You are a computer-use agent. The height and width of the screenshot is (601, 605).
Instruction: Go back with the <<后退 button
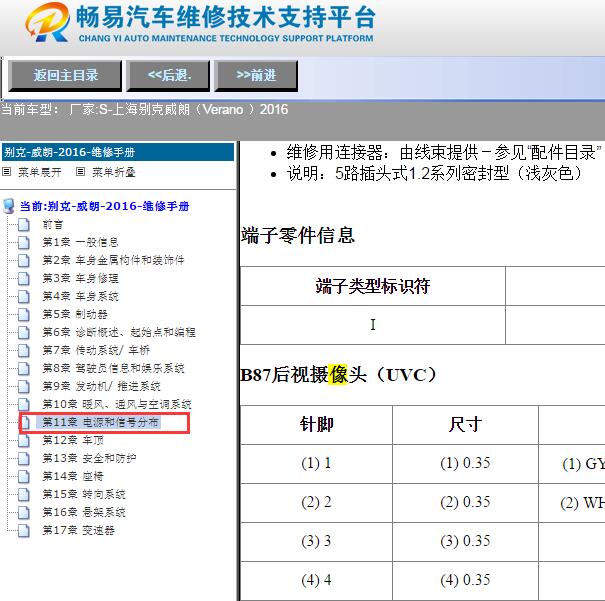[169, 76]
